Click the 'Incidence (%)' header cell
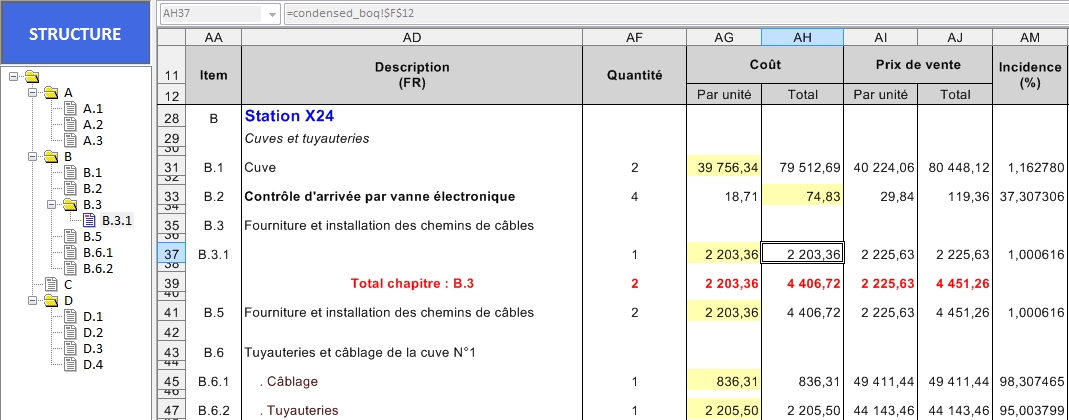Screen dimensions: 1069x420 tap(1030, 75)
